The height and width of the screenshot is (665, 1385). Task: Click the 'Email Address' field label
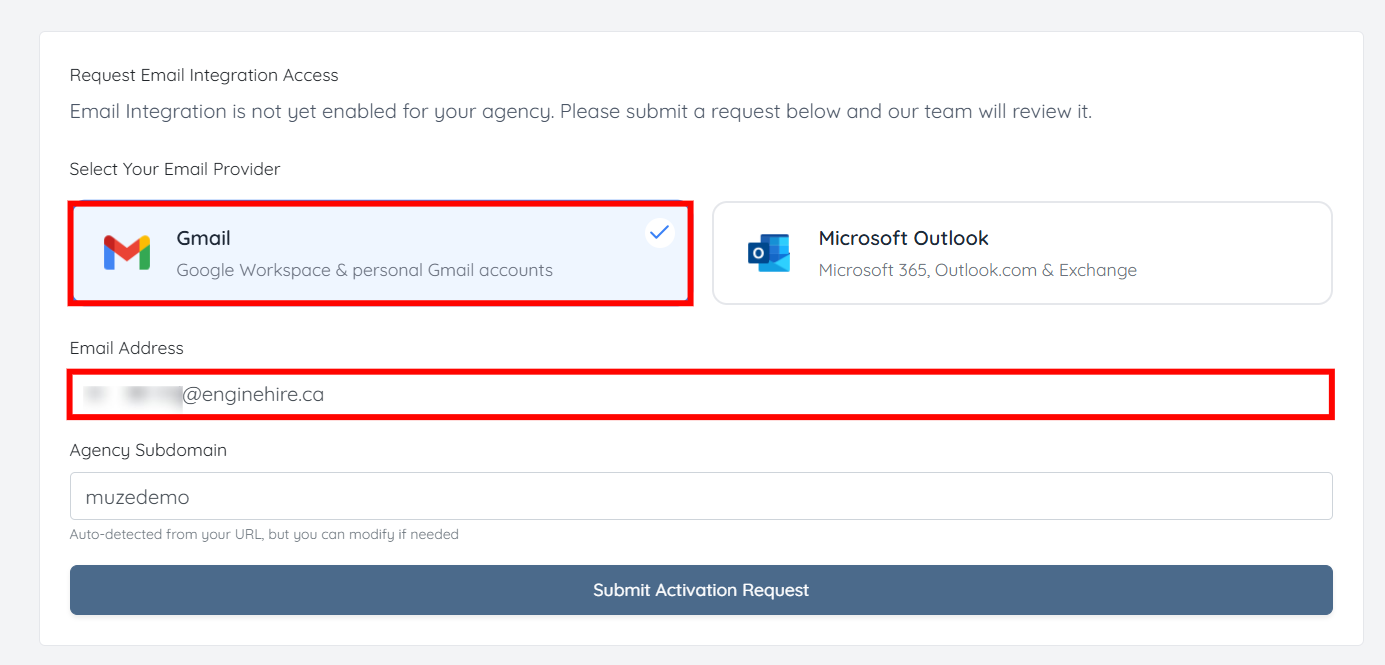coord(127,348)
